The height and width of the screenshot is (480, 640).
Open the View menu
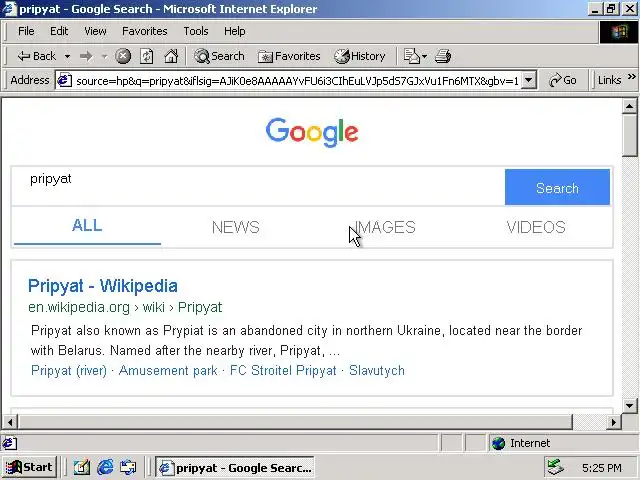click(95, 31)
